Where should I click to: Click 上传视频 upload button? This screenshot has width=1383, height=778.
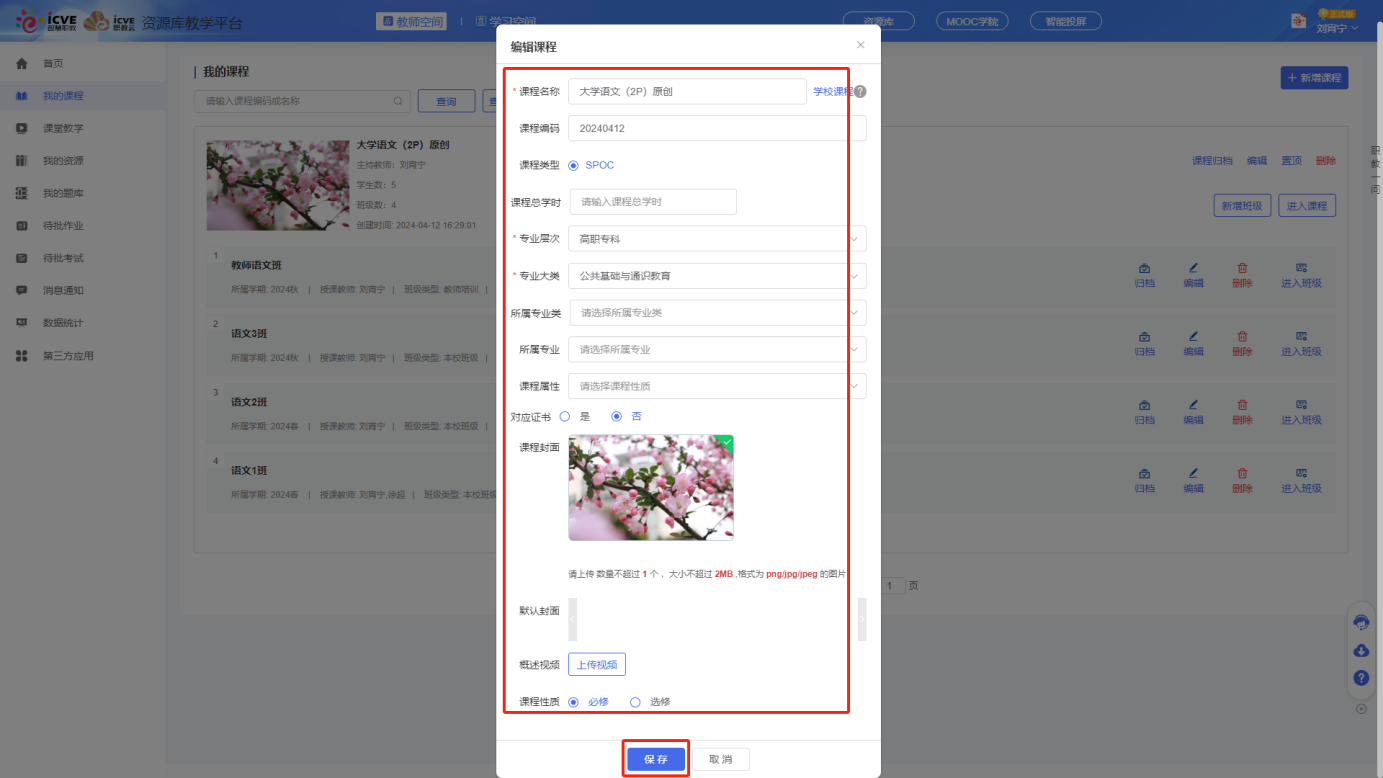pyautogui.click(x=597, y=665)
